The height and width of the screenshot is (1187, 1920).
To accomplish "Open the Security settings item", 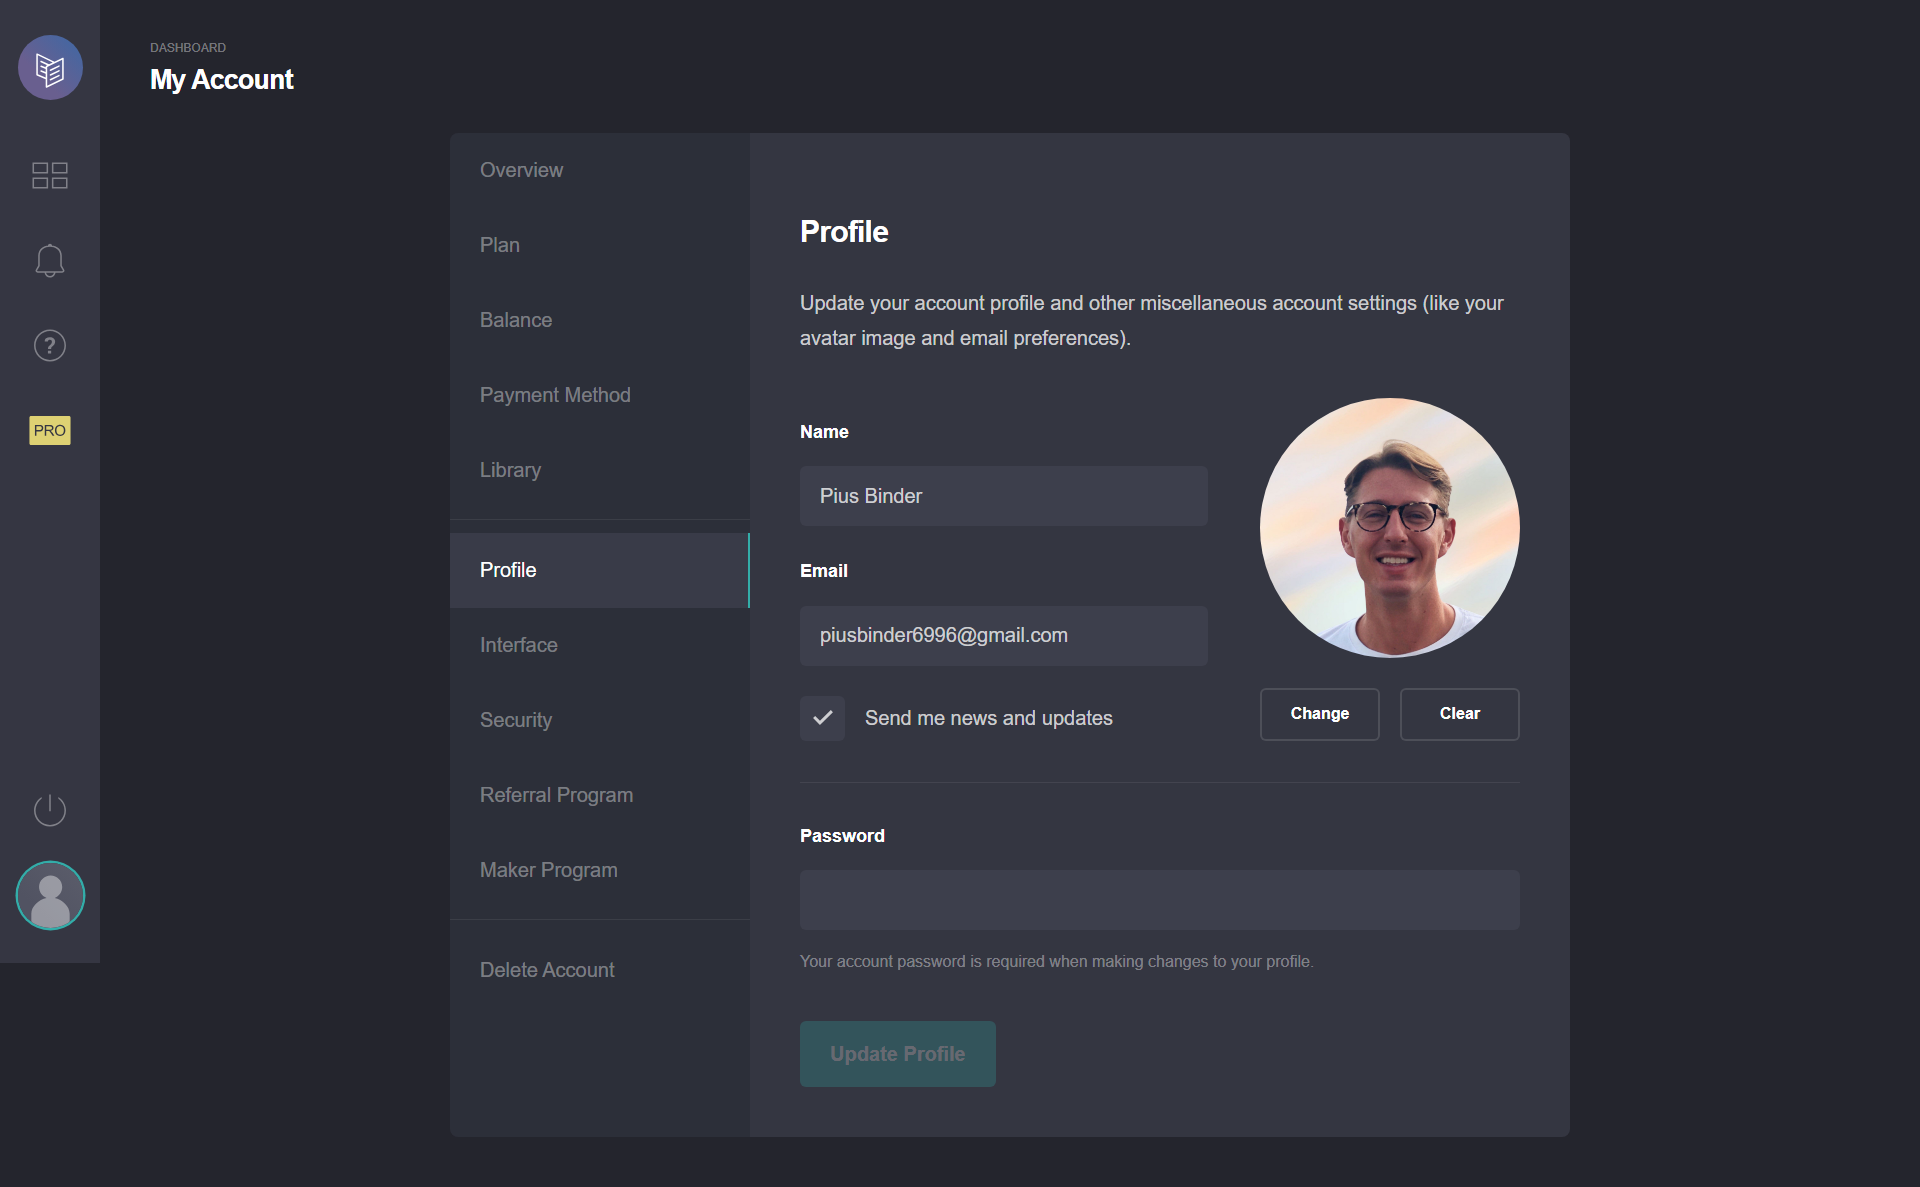I will point(600,720).
